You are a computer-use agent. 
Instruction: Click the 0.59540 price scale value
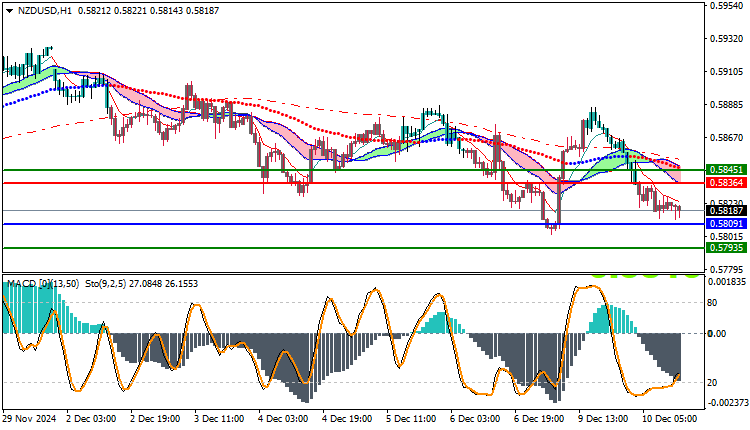tap(726, 6)
